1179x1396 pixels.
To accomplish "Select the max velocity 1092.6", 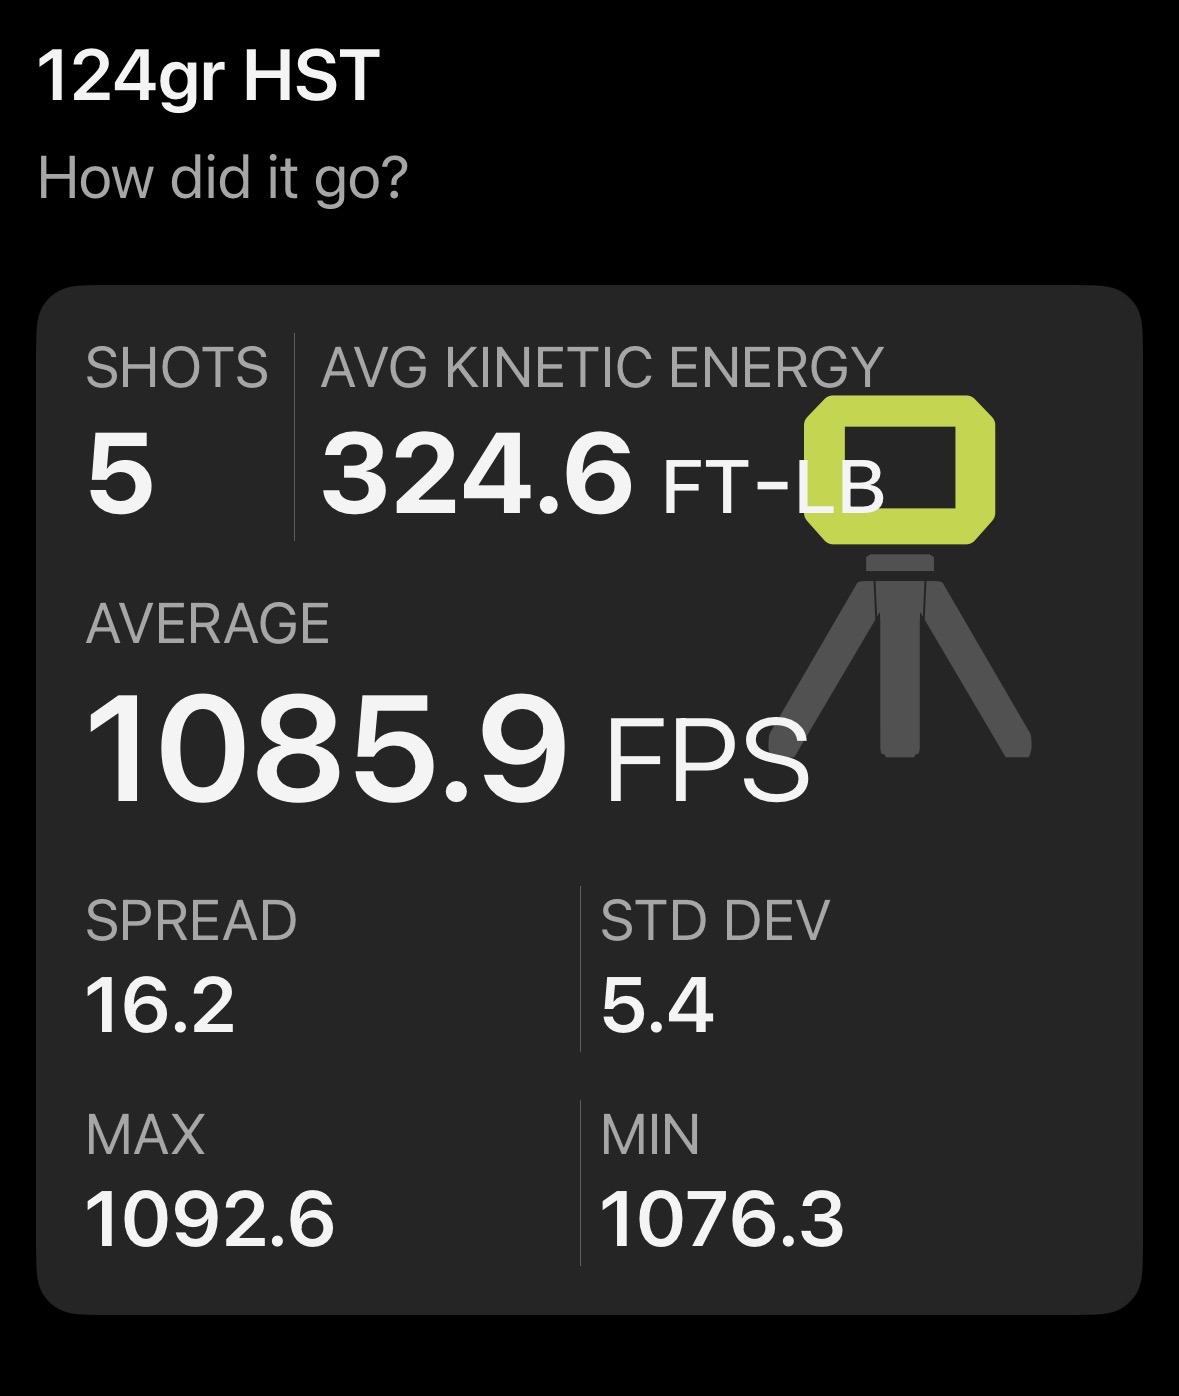I will coord(210,1220).
